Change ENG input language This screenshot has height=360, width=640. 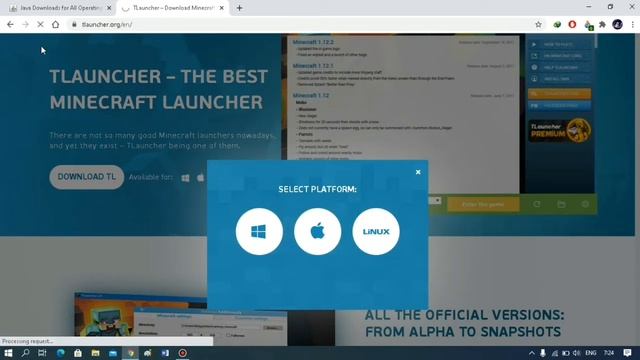pyautogui.click(x=591, y=353)
